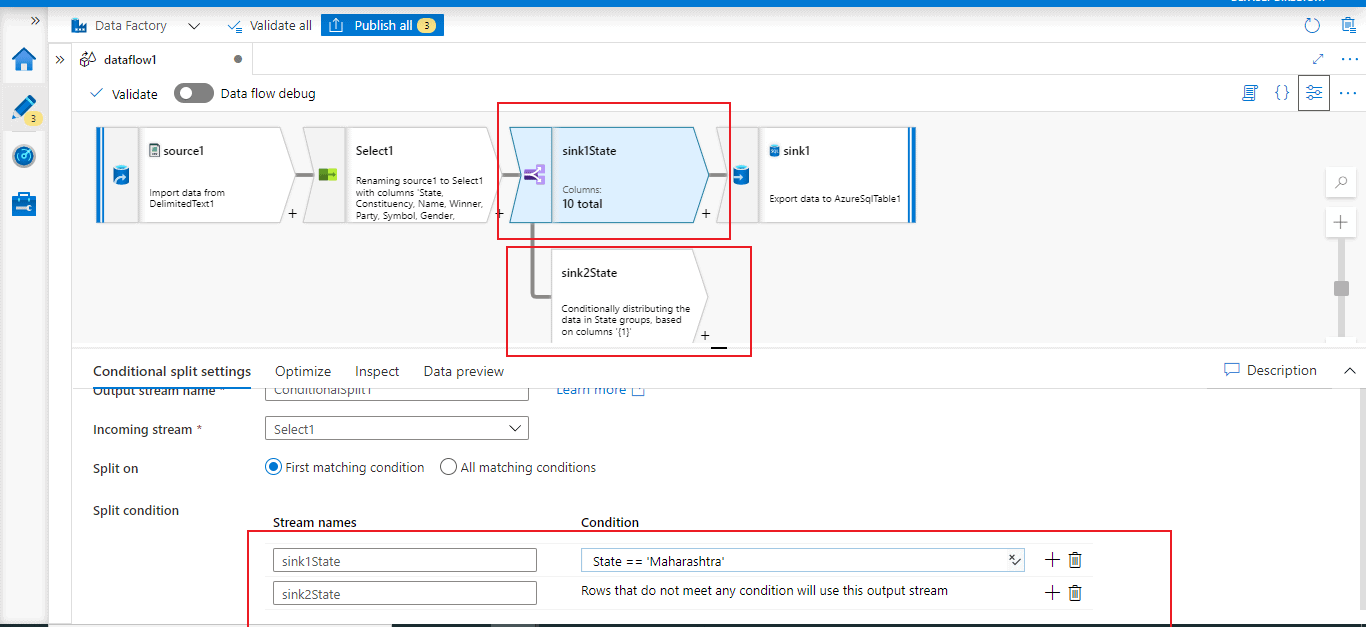The image size is (1366, 627).
Task: Open the Author pencil icon
Action: tap(24, 108)
